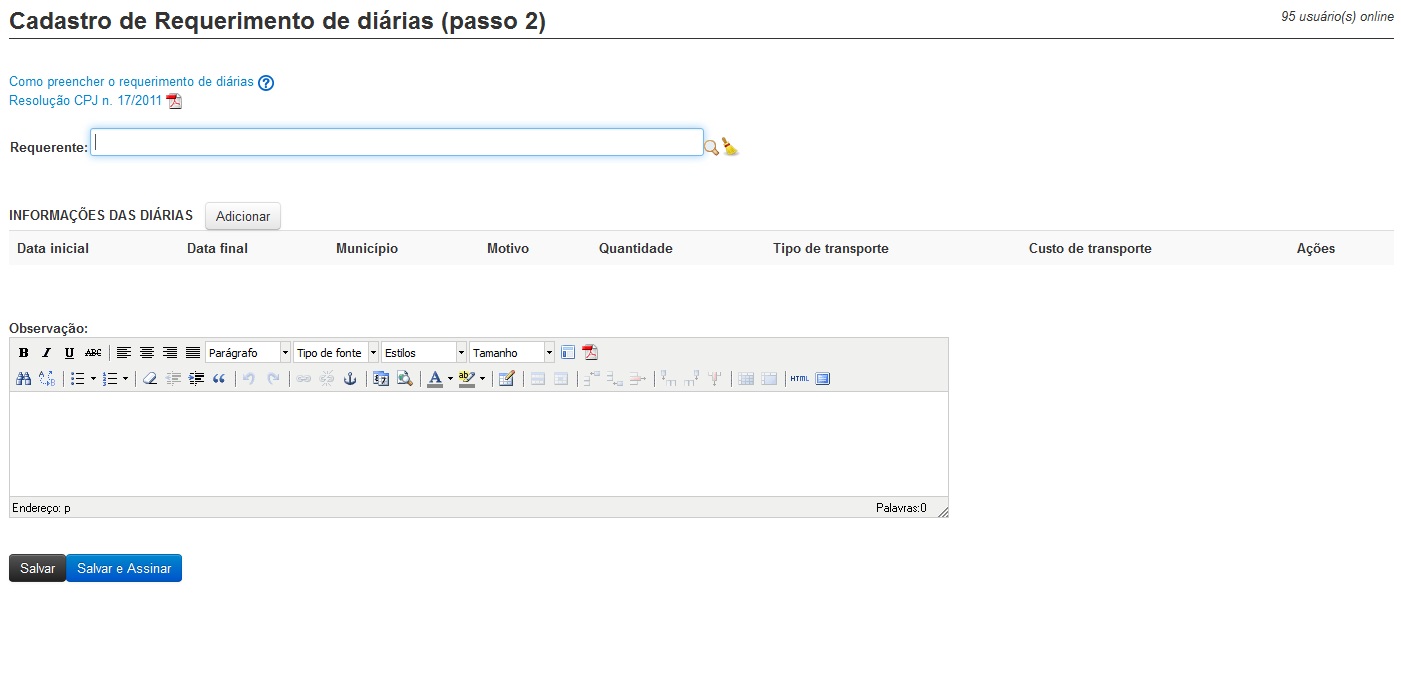Open the Tamanho font size dropdown
Image resolution: width=1401 pixels, height=682 pixels.
[x=512, y=353]
